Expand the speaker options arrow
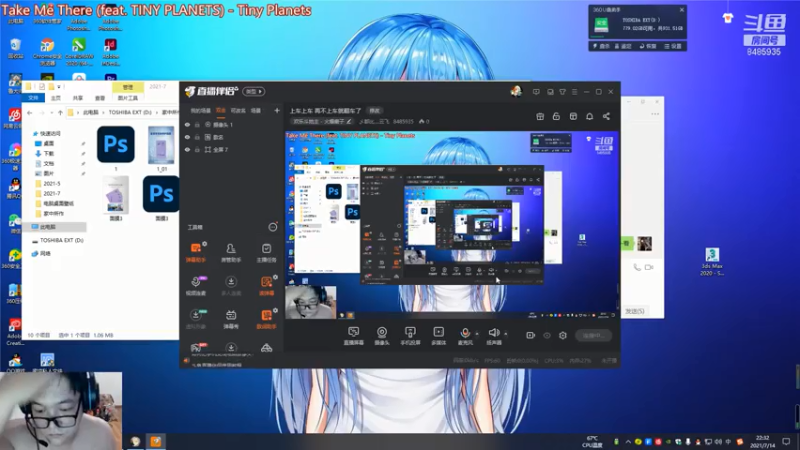Screen dimensions: 800x450 pos(506,334)
